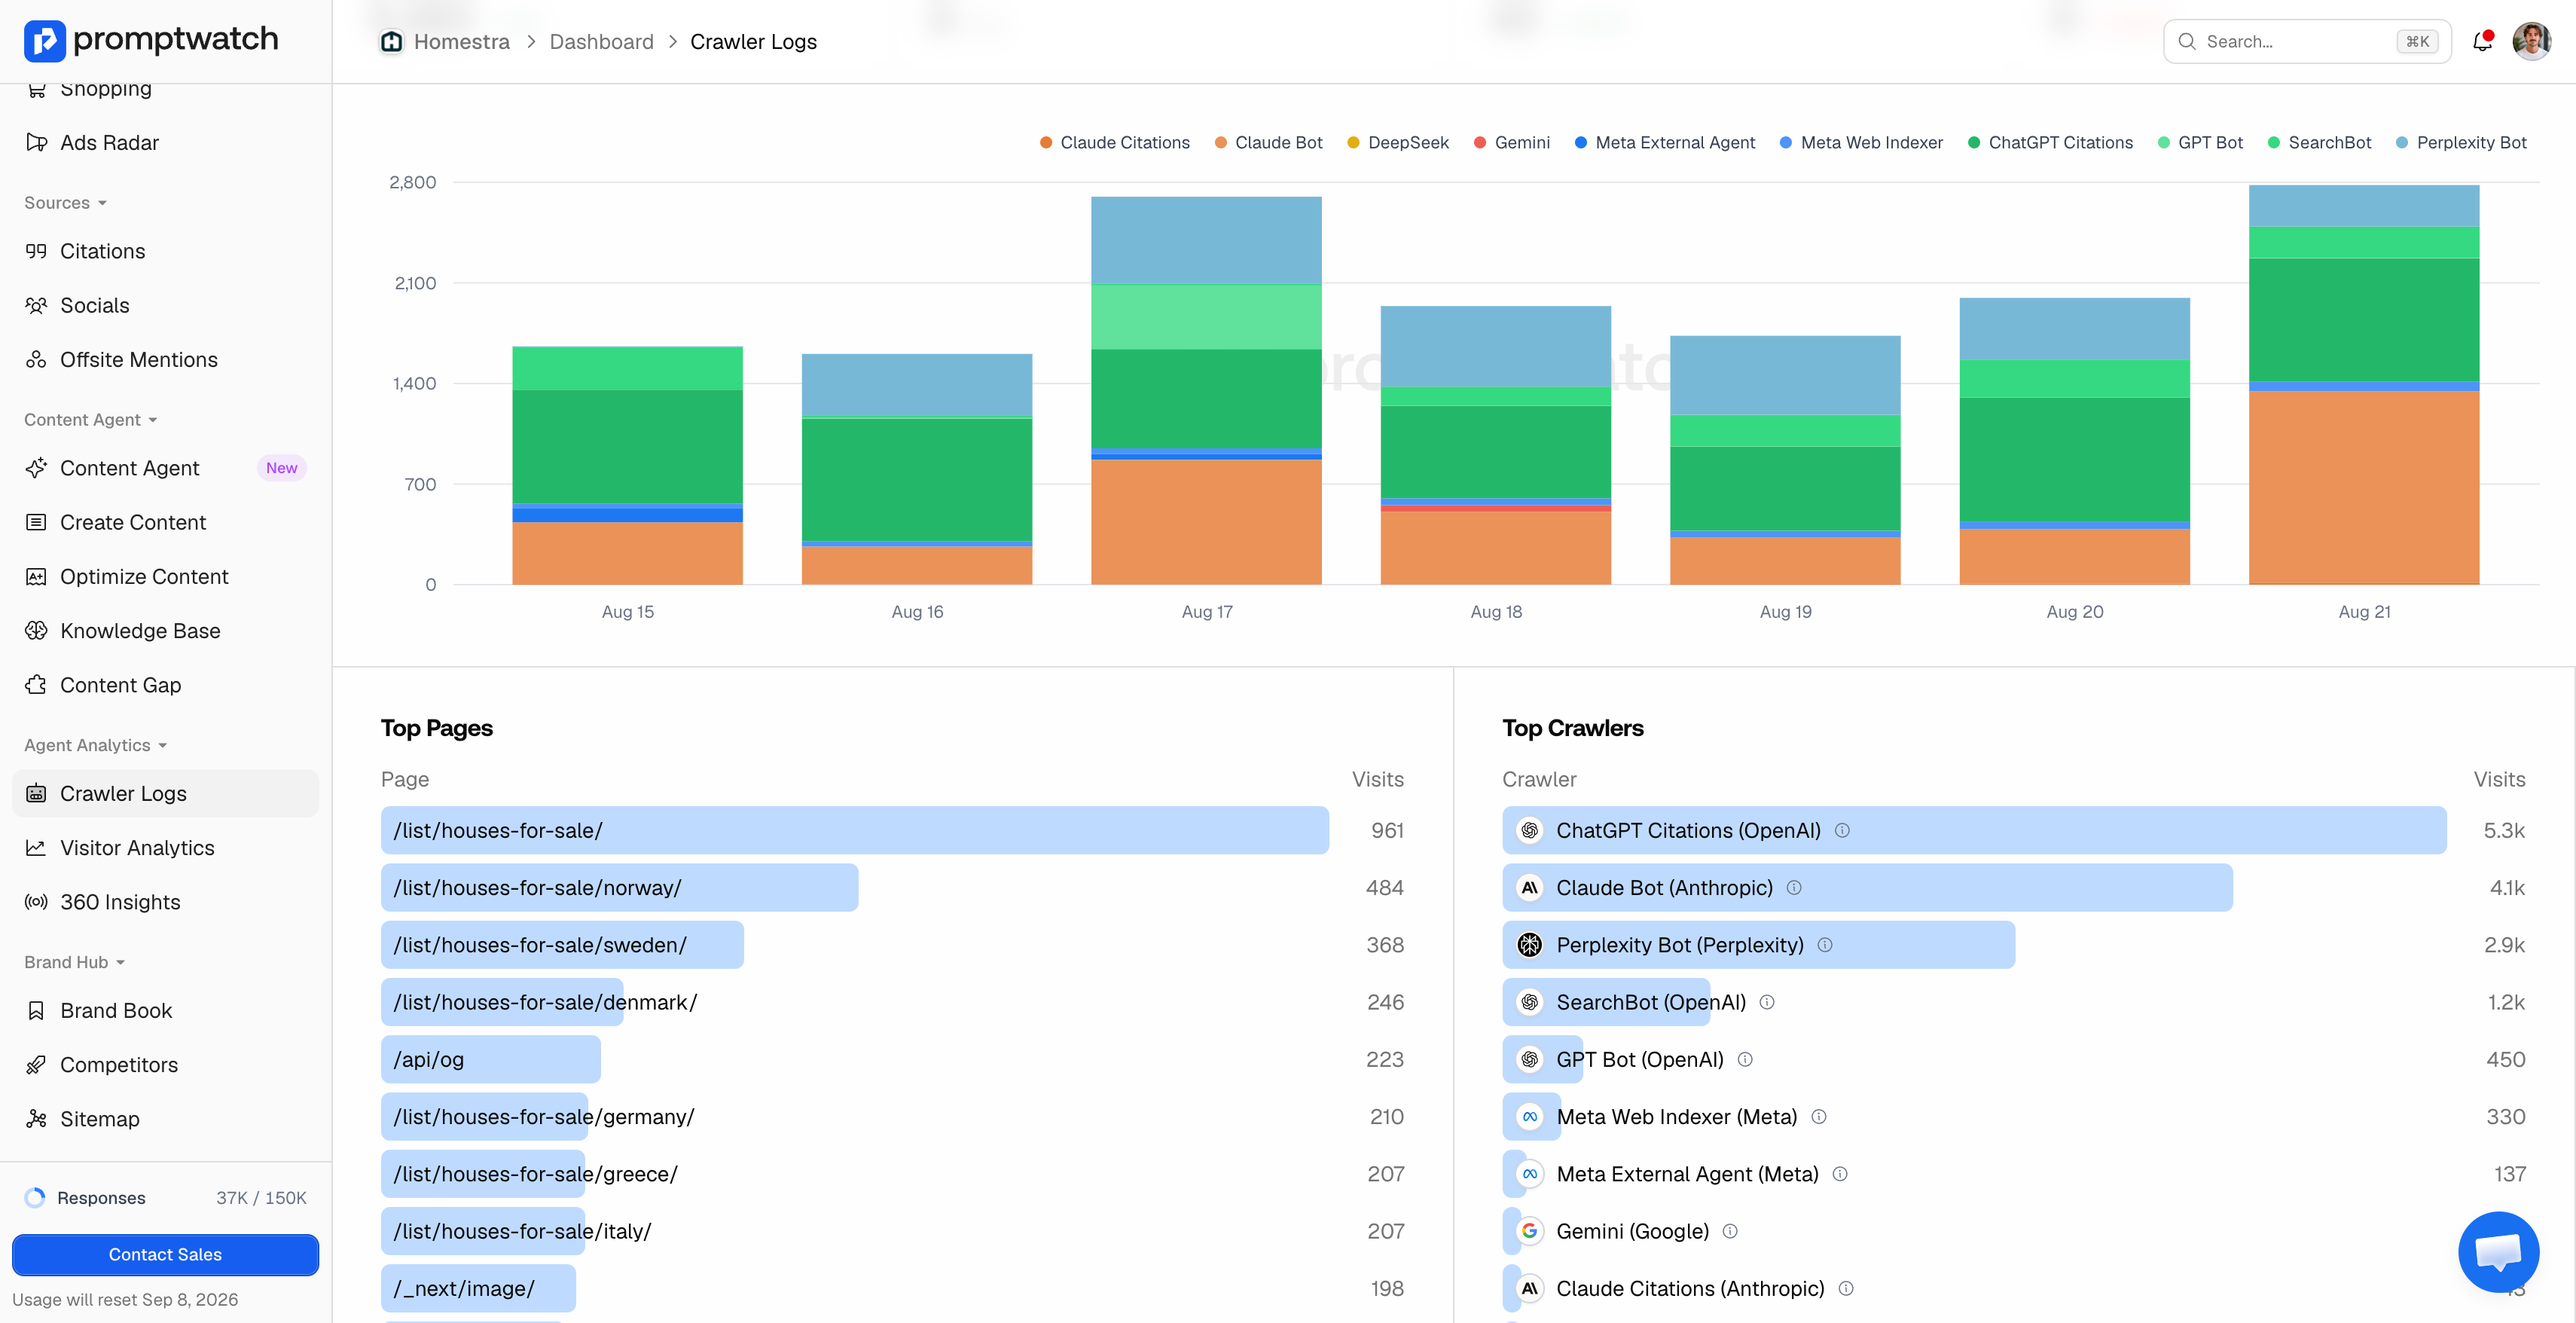Viewport: 2576px width, 1323px height.
Task: Toggle GPT Bot legend series
Action: (2200, 142)
